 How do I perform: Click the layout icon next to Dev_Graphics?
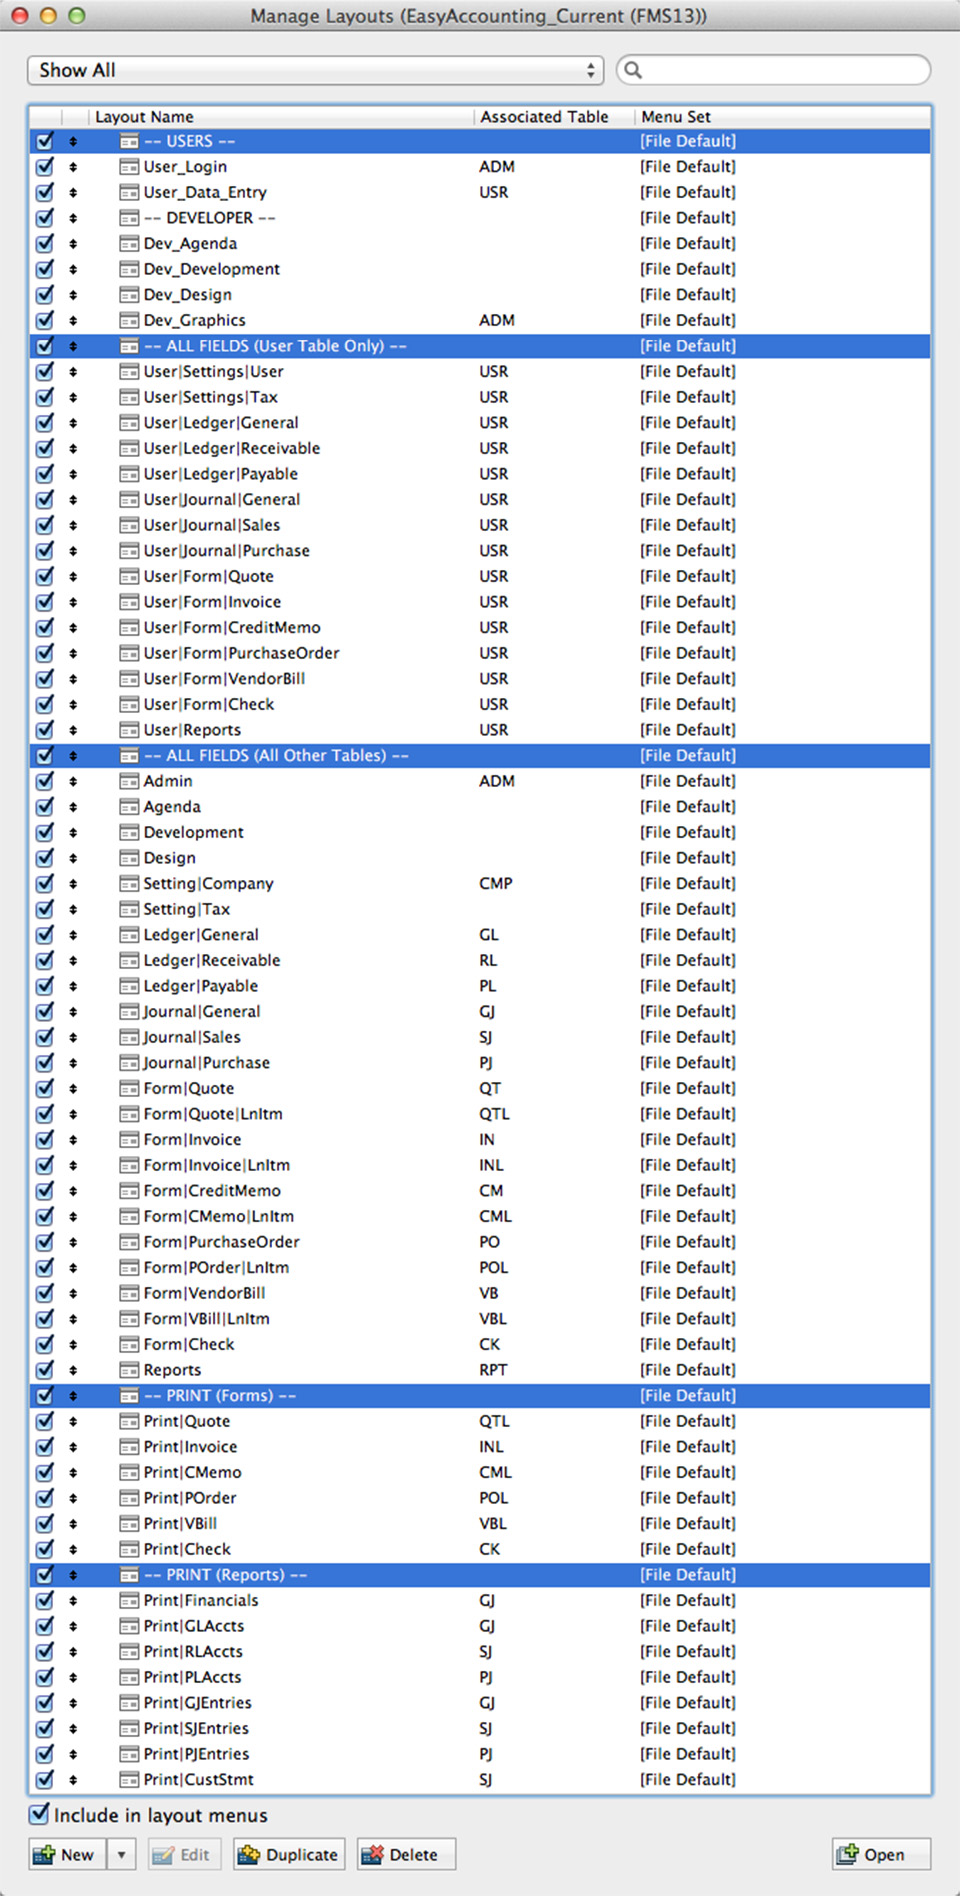pyautogui.click(x=129, y=321)
